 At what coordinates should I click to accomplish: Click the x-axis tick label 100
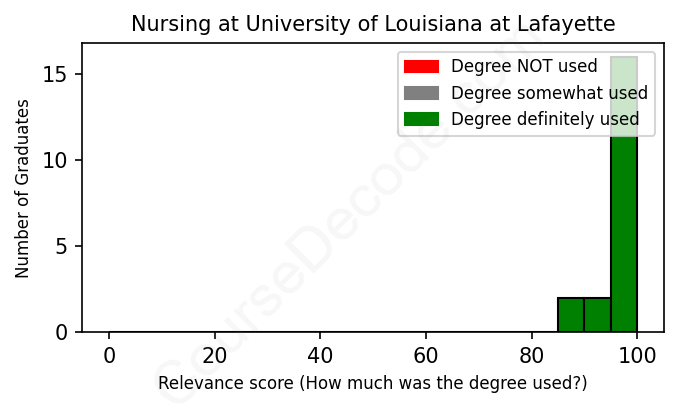click(x=637, y=354)
